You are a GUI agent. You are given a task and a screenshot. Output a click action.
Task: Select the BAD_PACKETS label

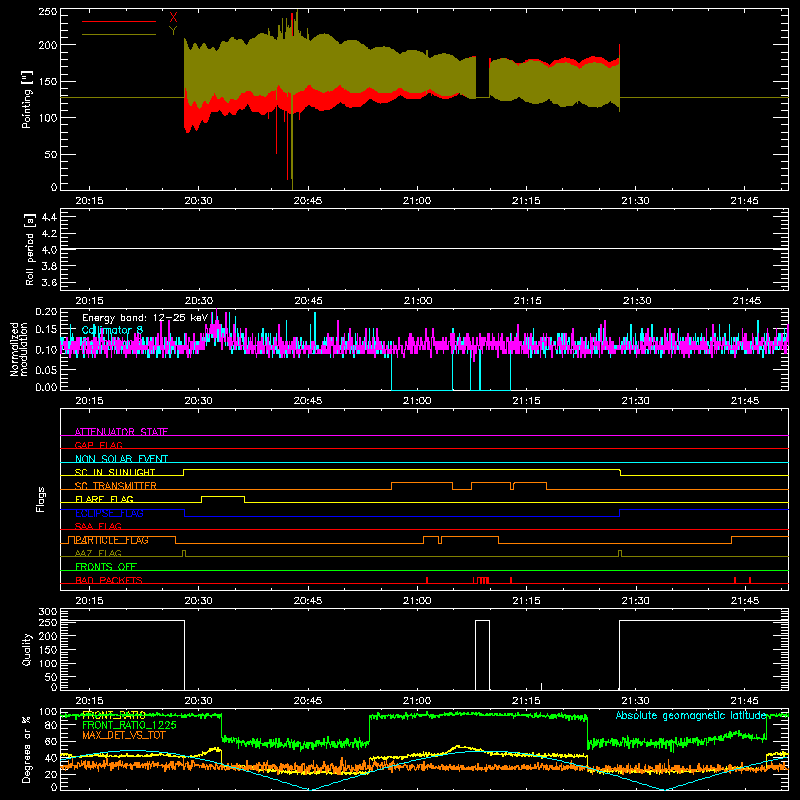[x=109, y=580]
